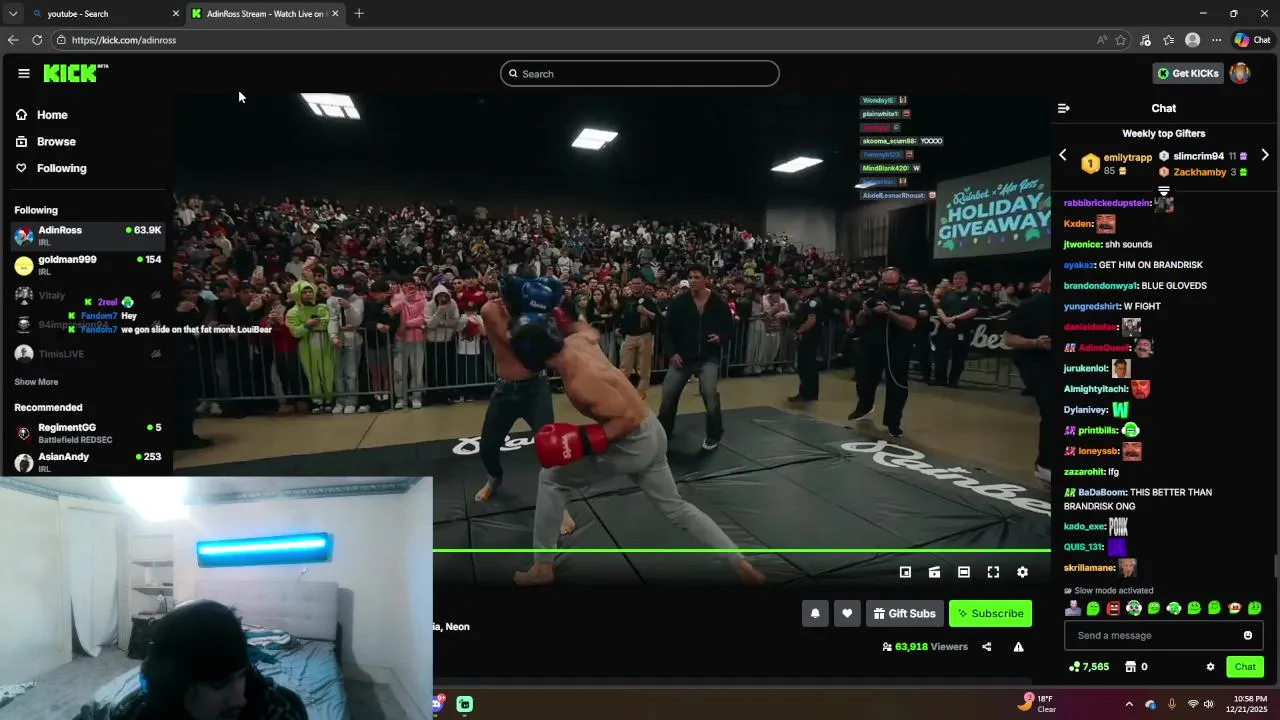Switch to the youtube - Search tab
The image size is (1280, 720).
point(103,14)
